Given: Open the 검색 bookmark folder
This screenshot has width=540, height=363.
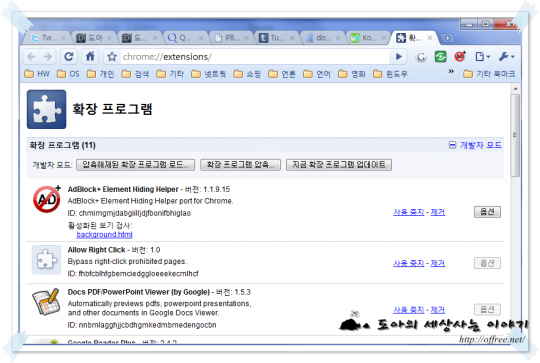Looking at the screenshot, I should click(135, 74).
